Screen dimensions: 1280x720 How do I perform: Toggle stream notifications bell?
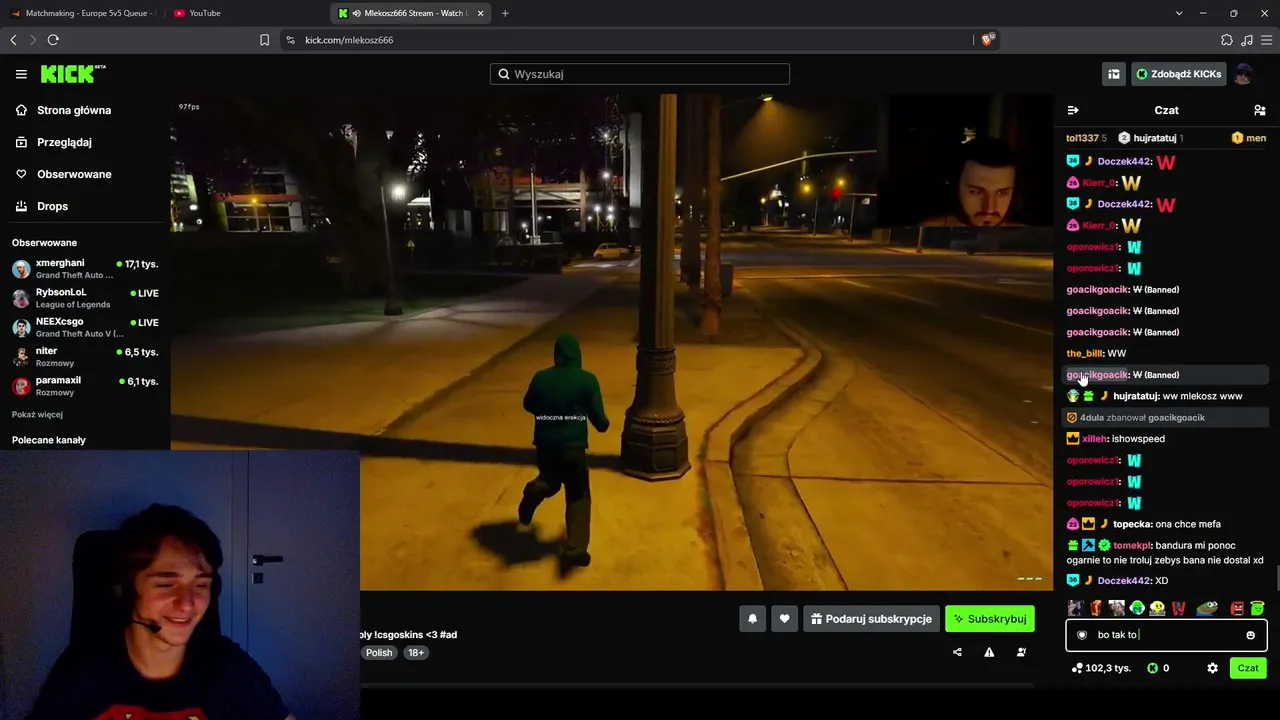pyautogui.click(x=753, y=619)
